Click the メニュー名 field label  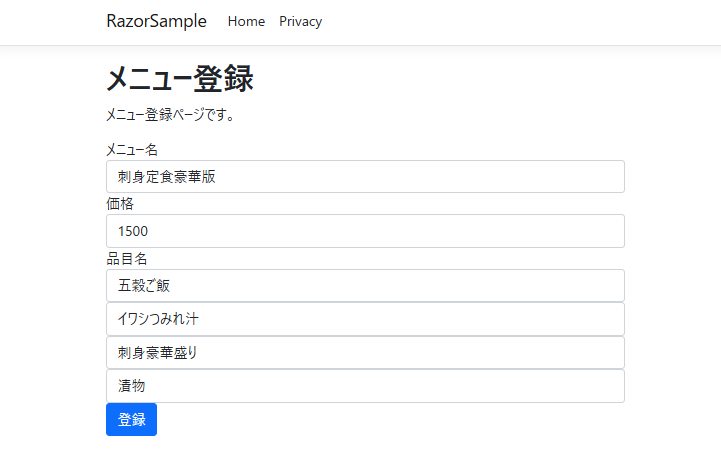[x=132, y=150]
